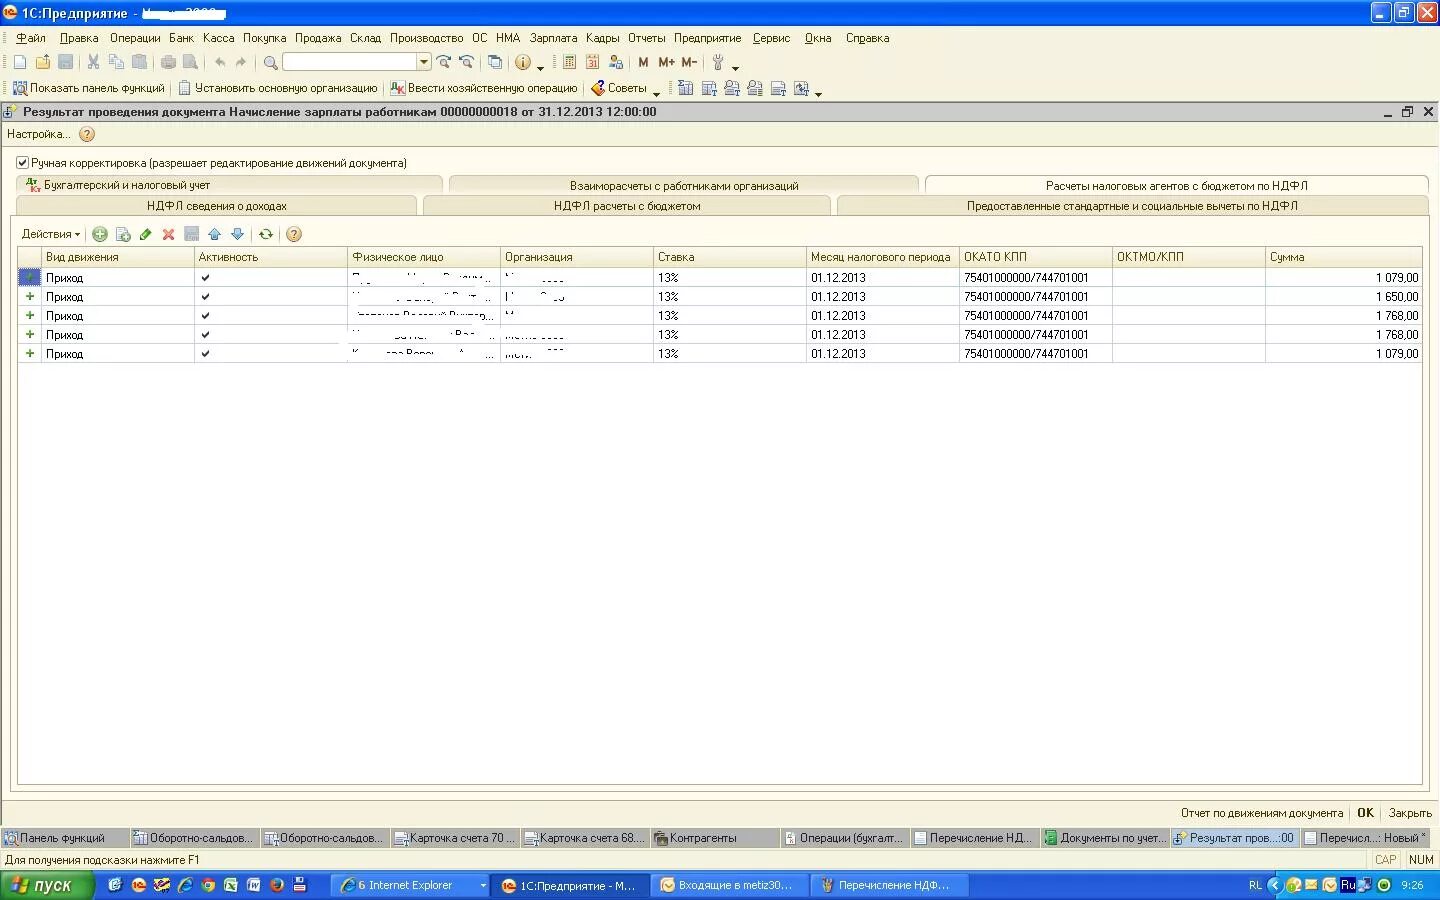Toggle Активность checkmark in first 1 768,00 row
This screenshot has width=1440, height=900.
(x=205, y=316)
